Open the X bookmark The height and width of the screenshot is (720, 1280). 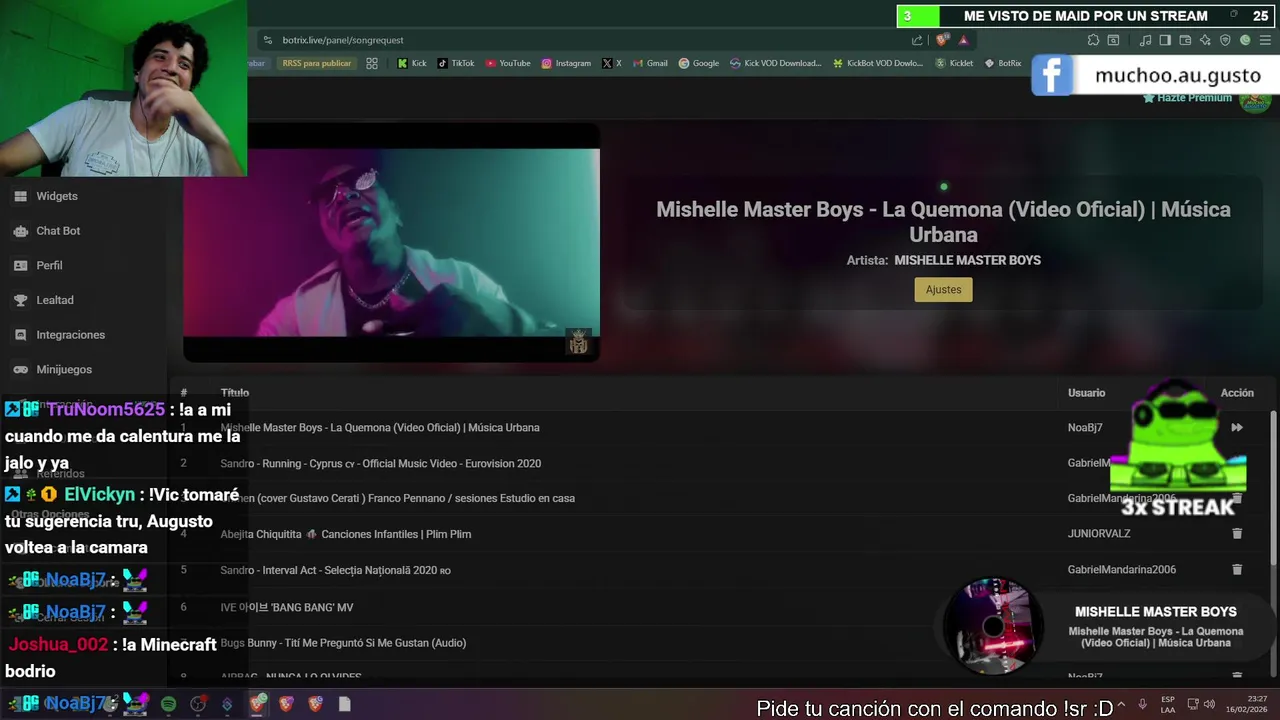tap(612, 63)
